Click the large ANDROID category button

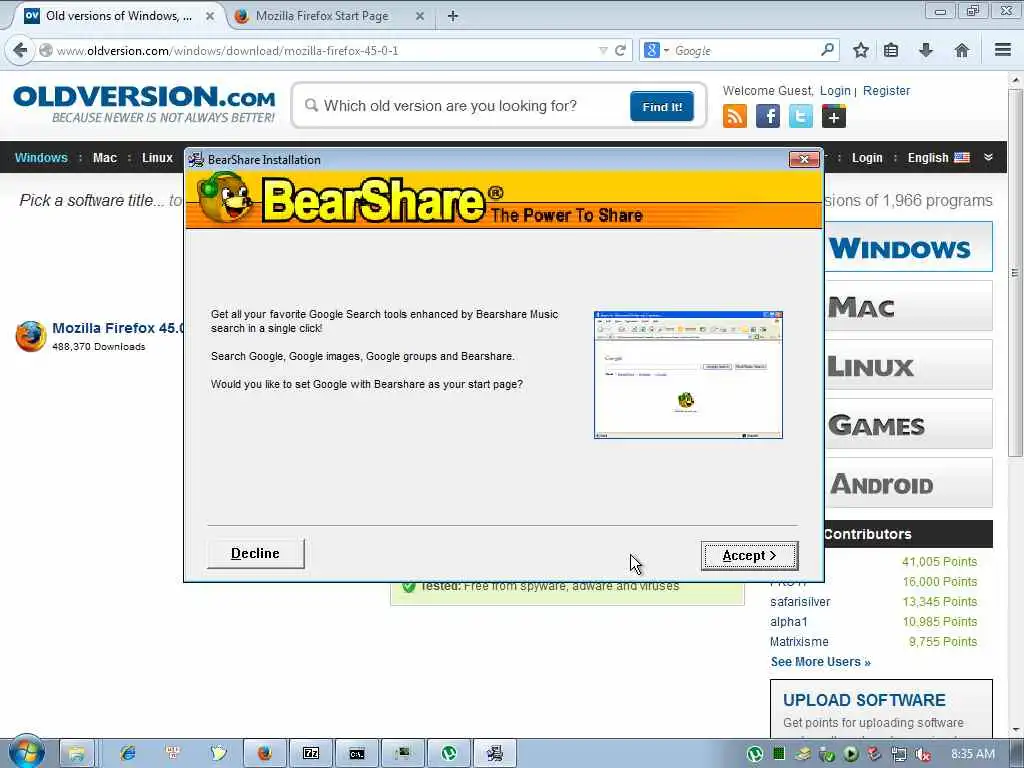(x=908, y=483)
